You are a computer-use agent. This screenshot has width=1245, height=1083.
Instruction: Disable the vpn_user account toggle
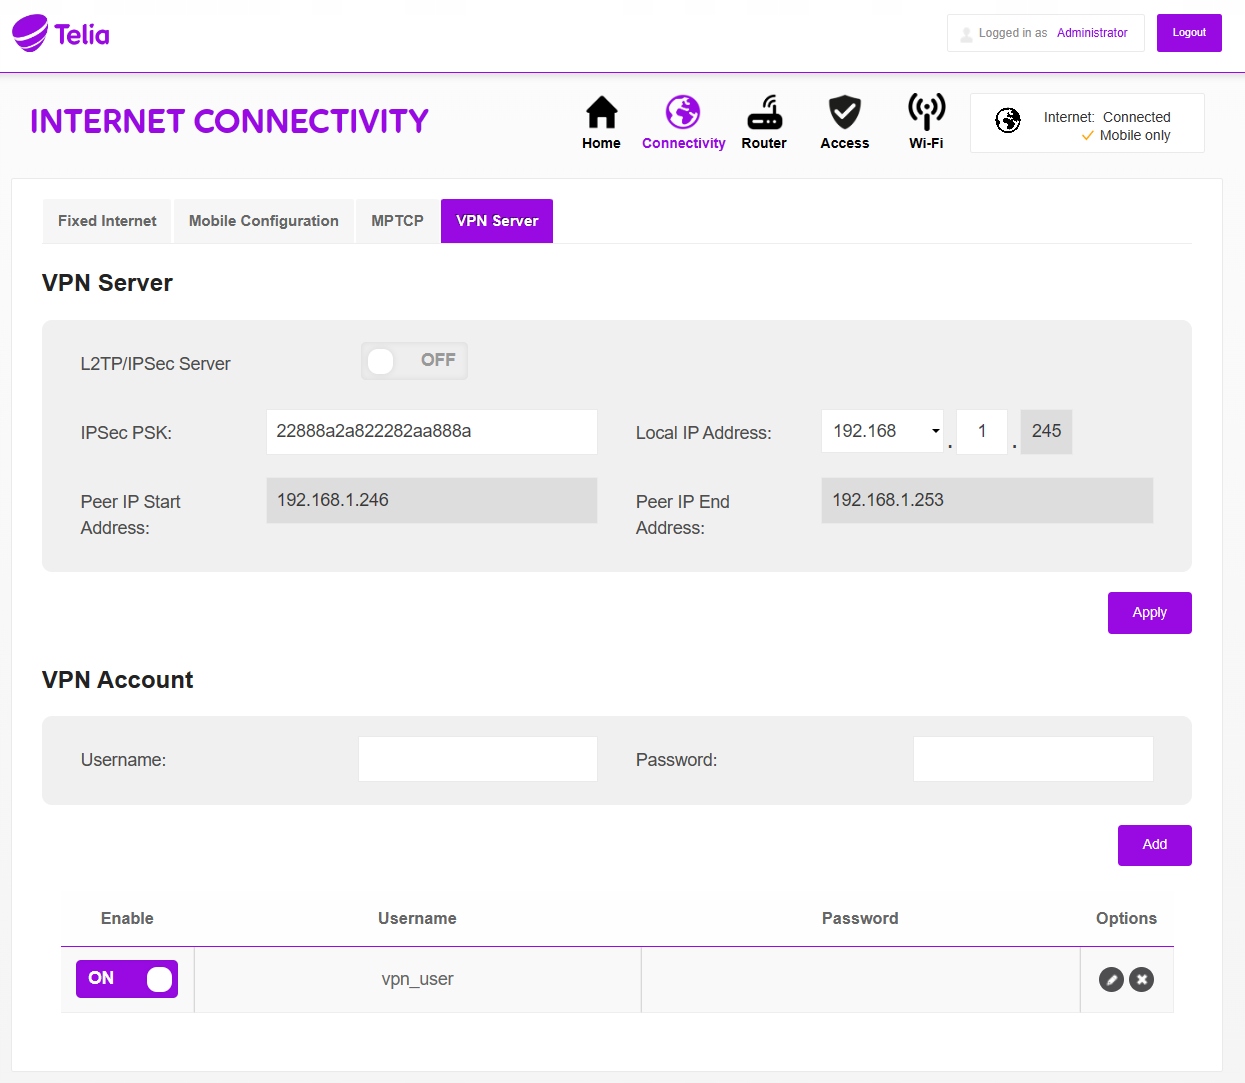[x=127, y=979]
